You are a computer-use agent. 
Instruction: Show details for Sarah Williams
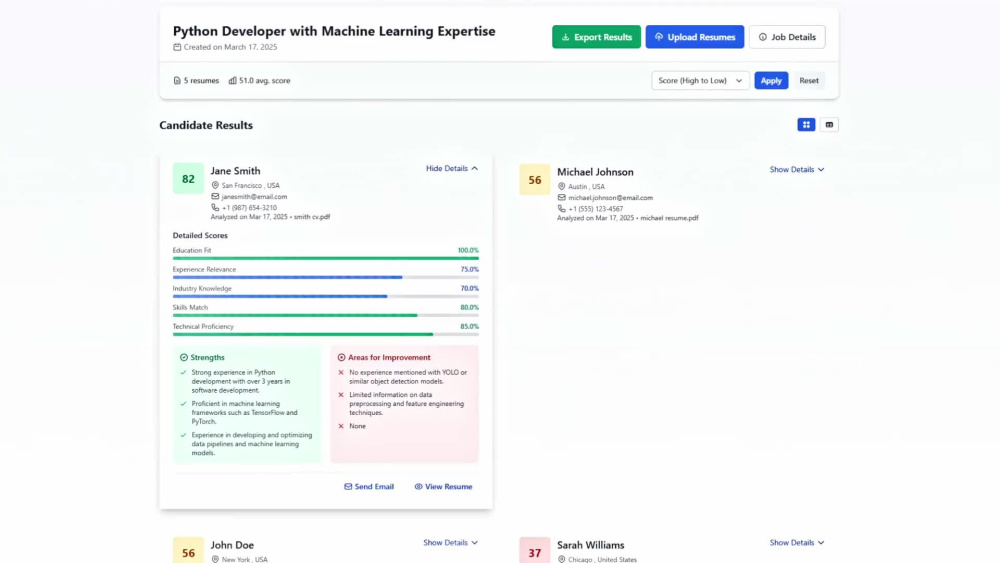click(x=797, y=543)
